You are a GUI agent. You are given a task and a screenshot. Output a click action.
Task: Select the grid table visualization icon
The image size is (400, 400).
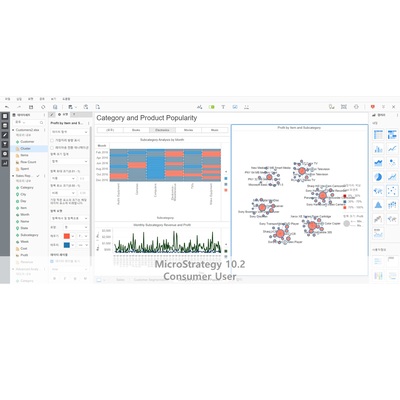point(378,135)
